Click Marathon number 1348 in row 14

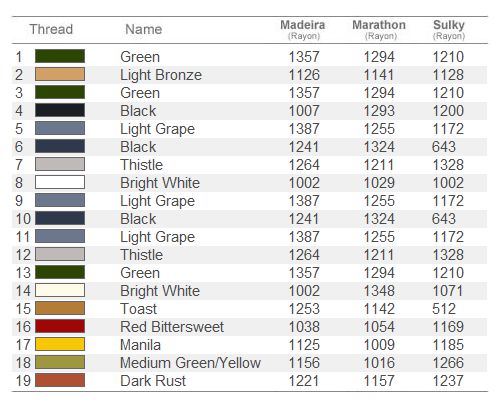pyautogui.click(x=379, y=291)
